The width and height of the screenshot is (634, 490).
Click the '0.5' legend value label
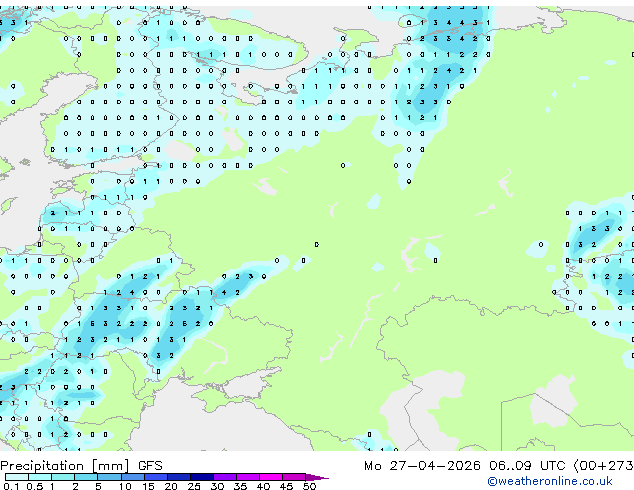click(x=34, y=486)
